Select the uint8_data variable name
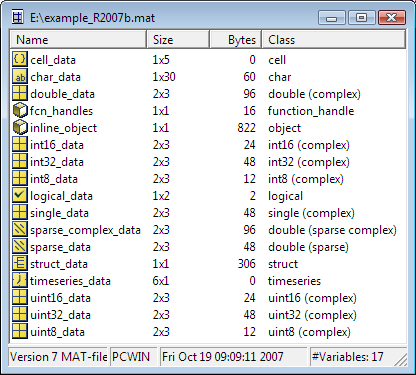416x375 pixels. pos(57,332)
